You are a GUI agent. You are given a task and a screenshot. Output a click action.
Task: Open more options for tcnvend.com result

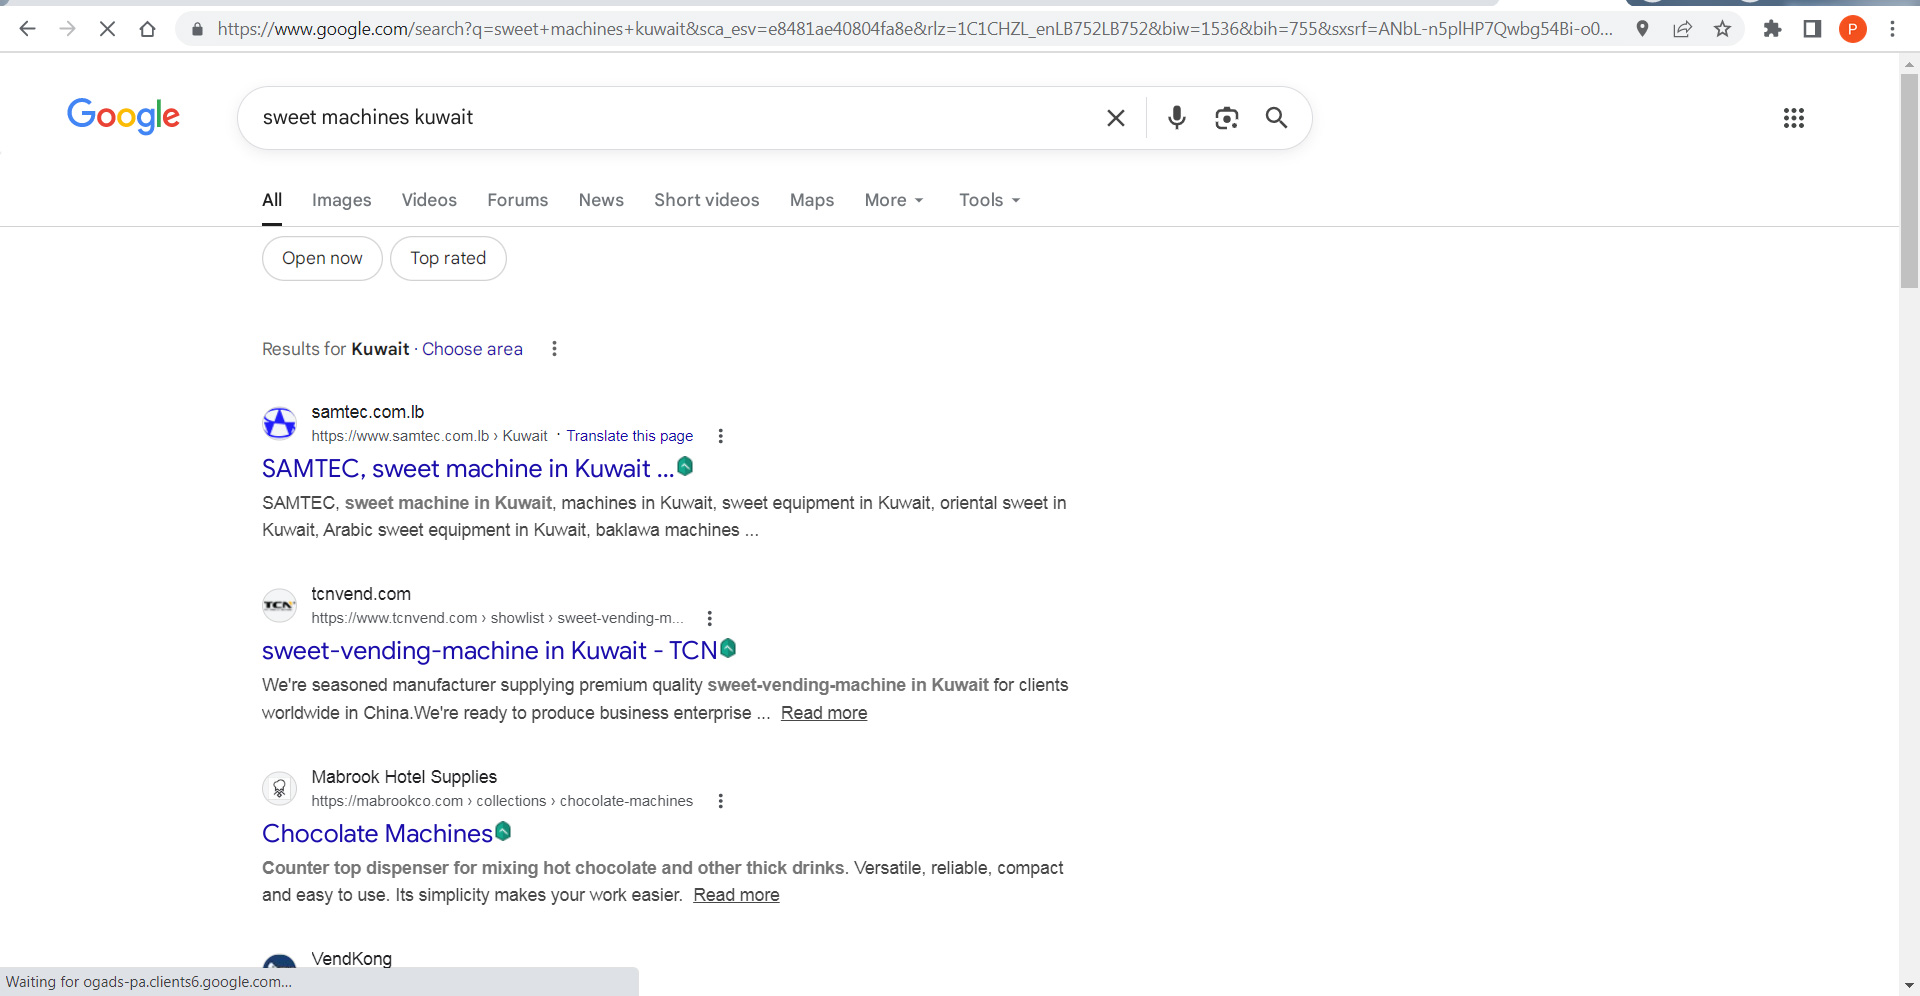click(x=709, y=618)
